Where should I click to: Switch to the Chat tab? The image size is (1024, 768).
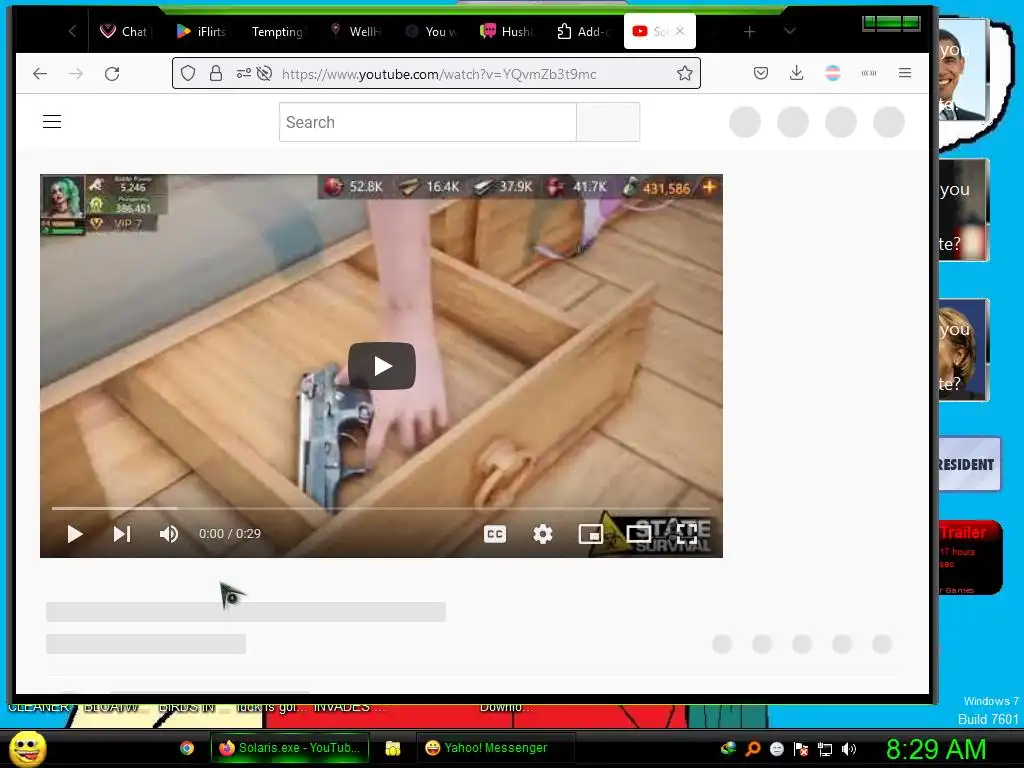click(125, 31)
